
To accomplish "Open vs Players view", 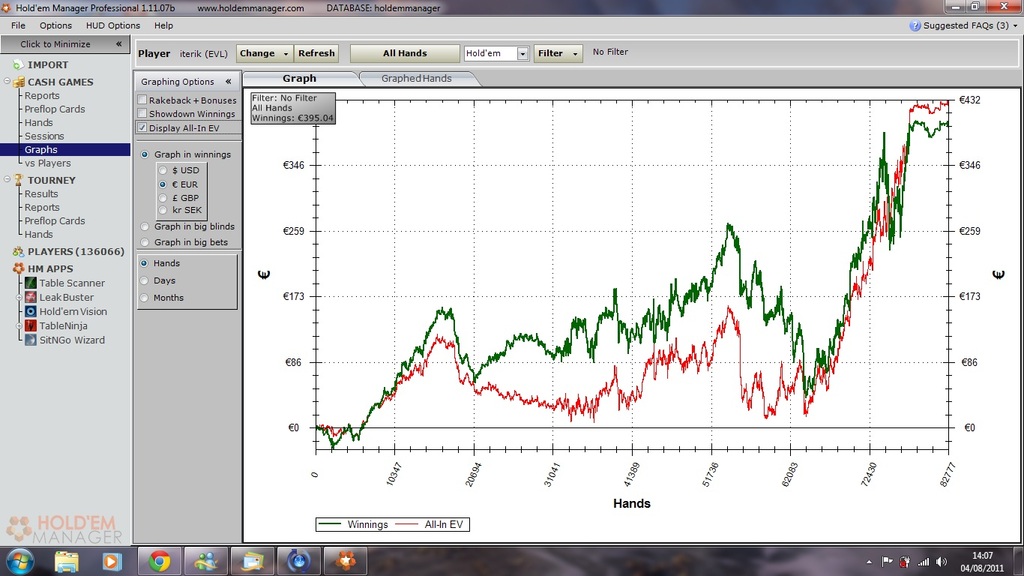I will [x=48, y=163].
